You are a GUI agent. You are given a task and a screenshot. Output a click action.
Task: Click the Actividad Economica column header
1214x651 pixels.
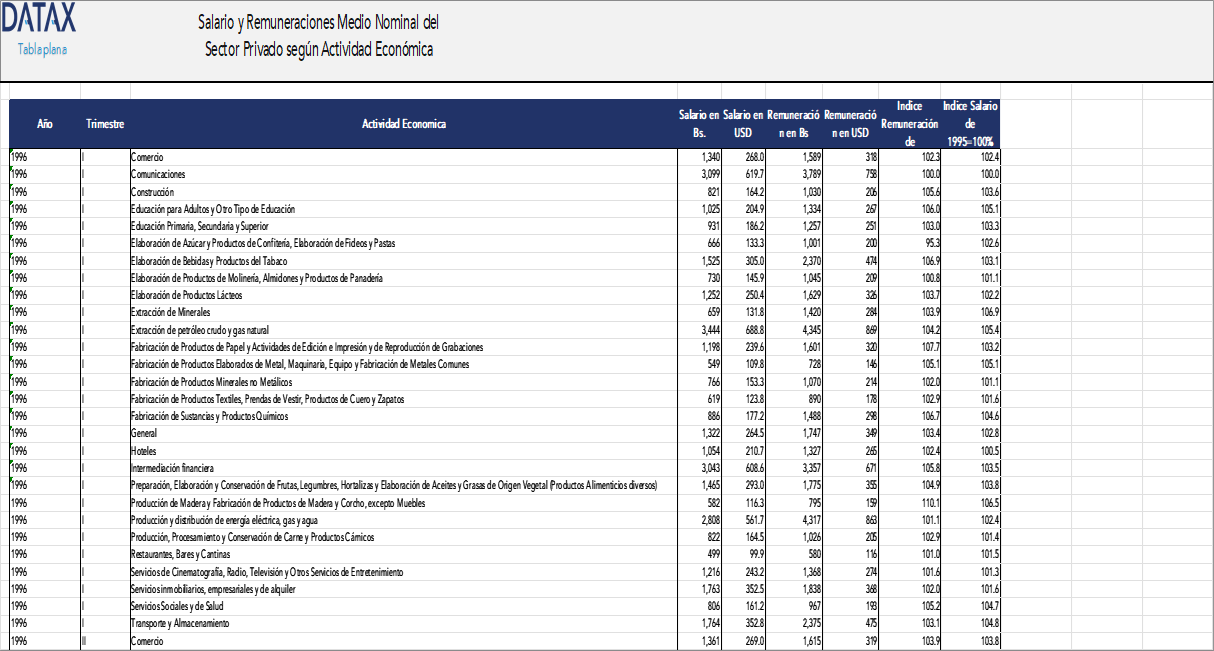(x=403, y=123)
